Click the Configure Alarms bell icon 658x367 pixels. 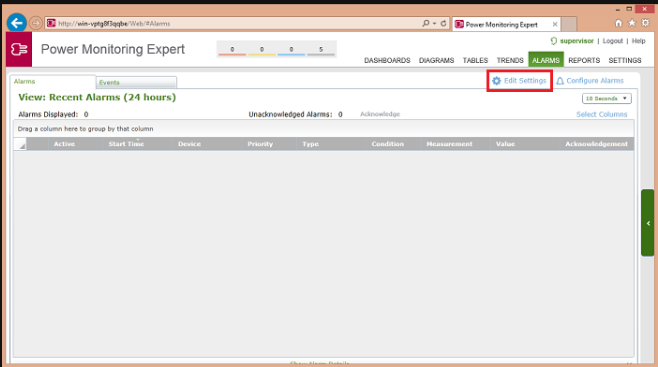[560, 81]
